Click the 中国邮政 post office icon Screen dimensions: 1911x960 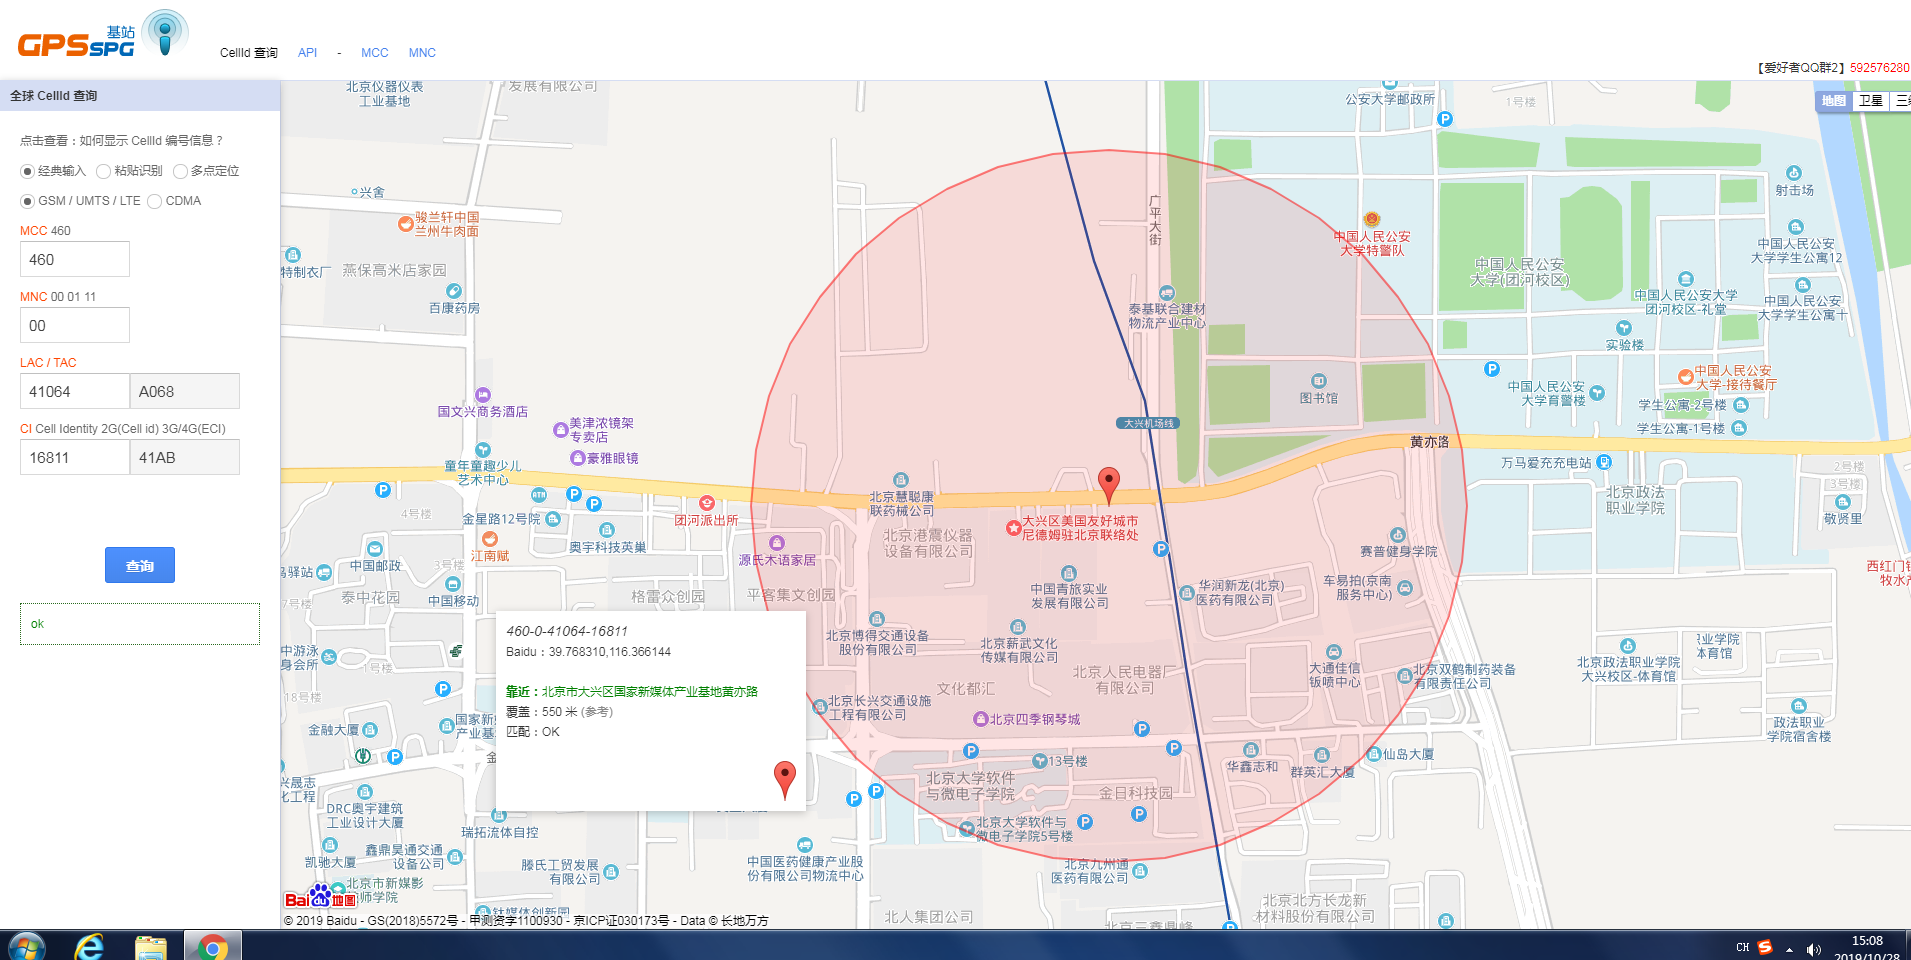click(x=375, y=549)
